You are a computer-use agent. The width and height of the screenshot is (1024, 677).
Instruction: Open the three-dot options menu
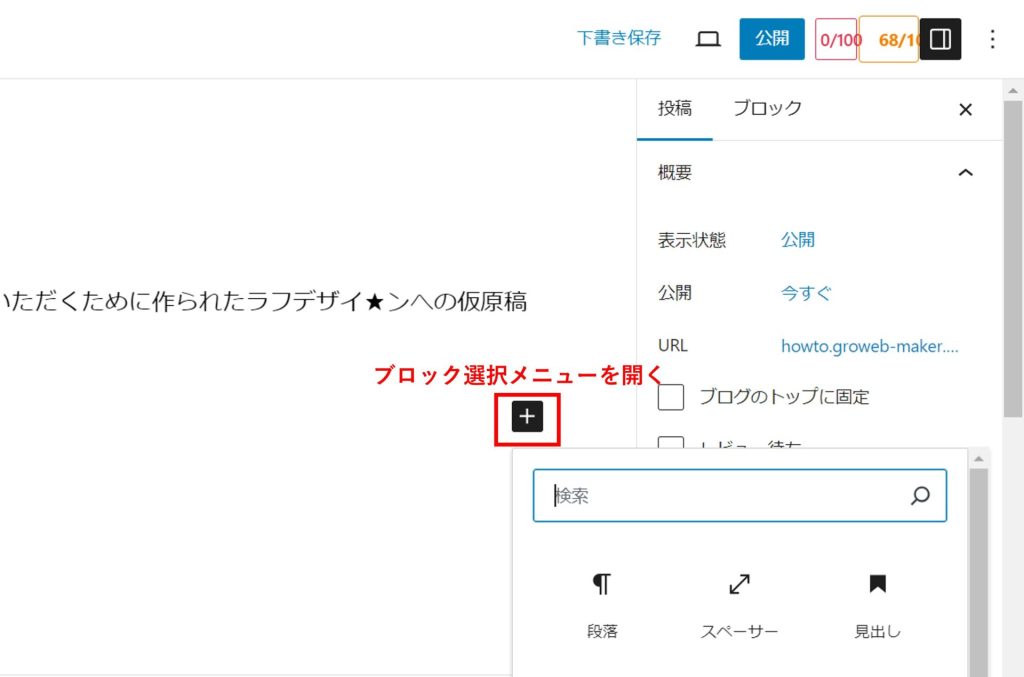[992, 39]
